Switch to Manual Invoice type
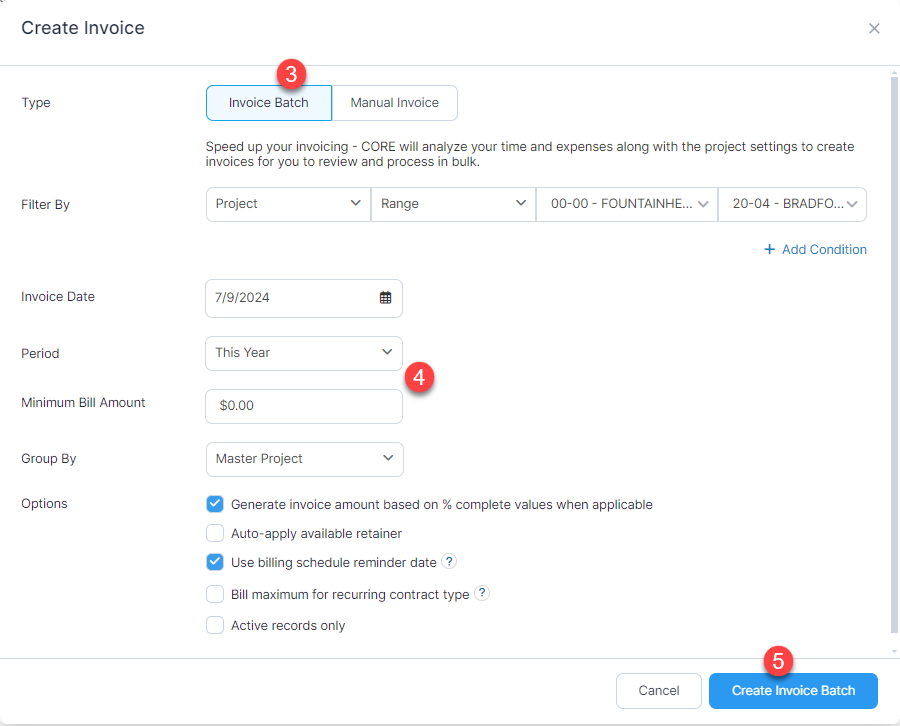The image size is (900, 726). click(x=394, y=103)
